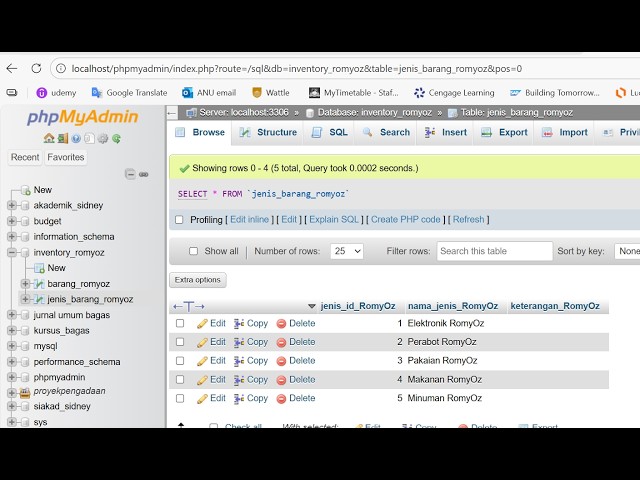
Task: Click the log out icon beside Home
Action: [62, 138]
